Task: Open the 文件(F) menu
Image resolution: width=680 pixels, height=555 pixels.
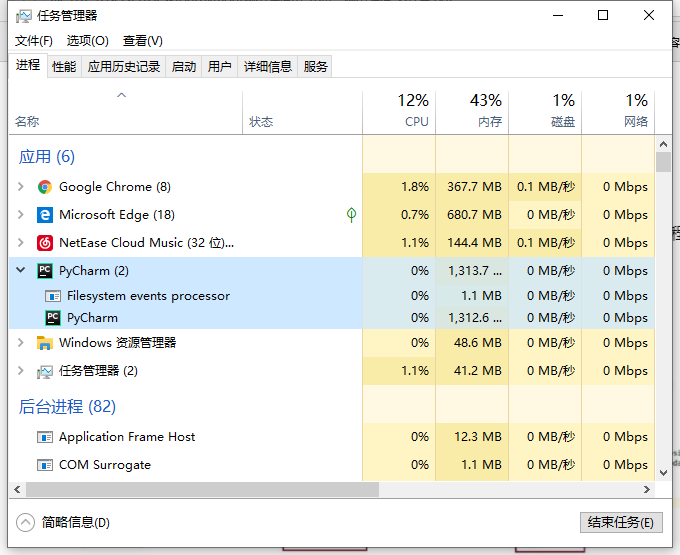Action: (x=34, y=41)
